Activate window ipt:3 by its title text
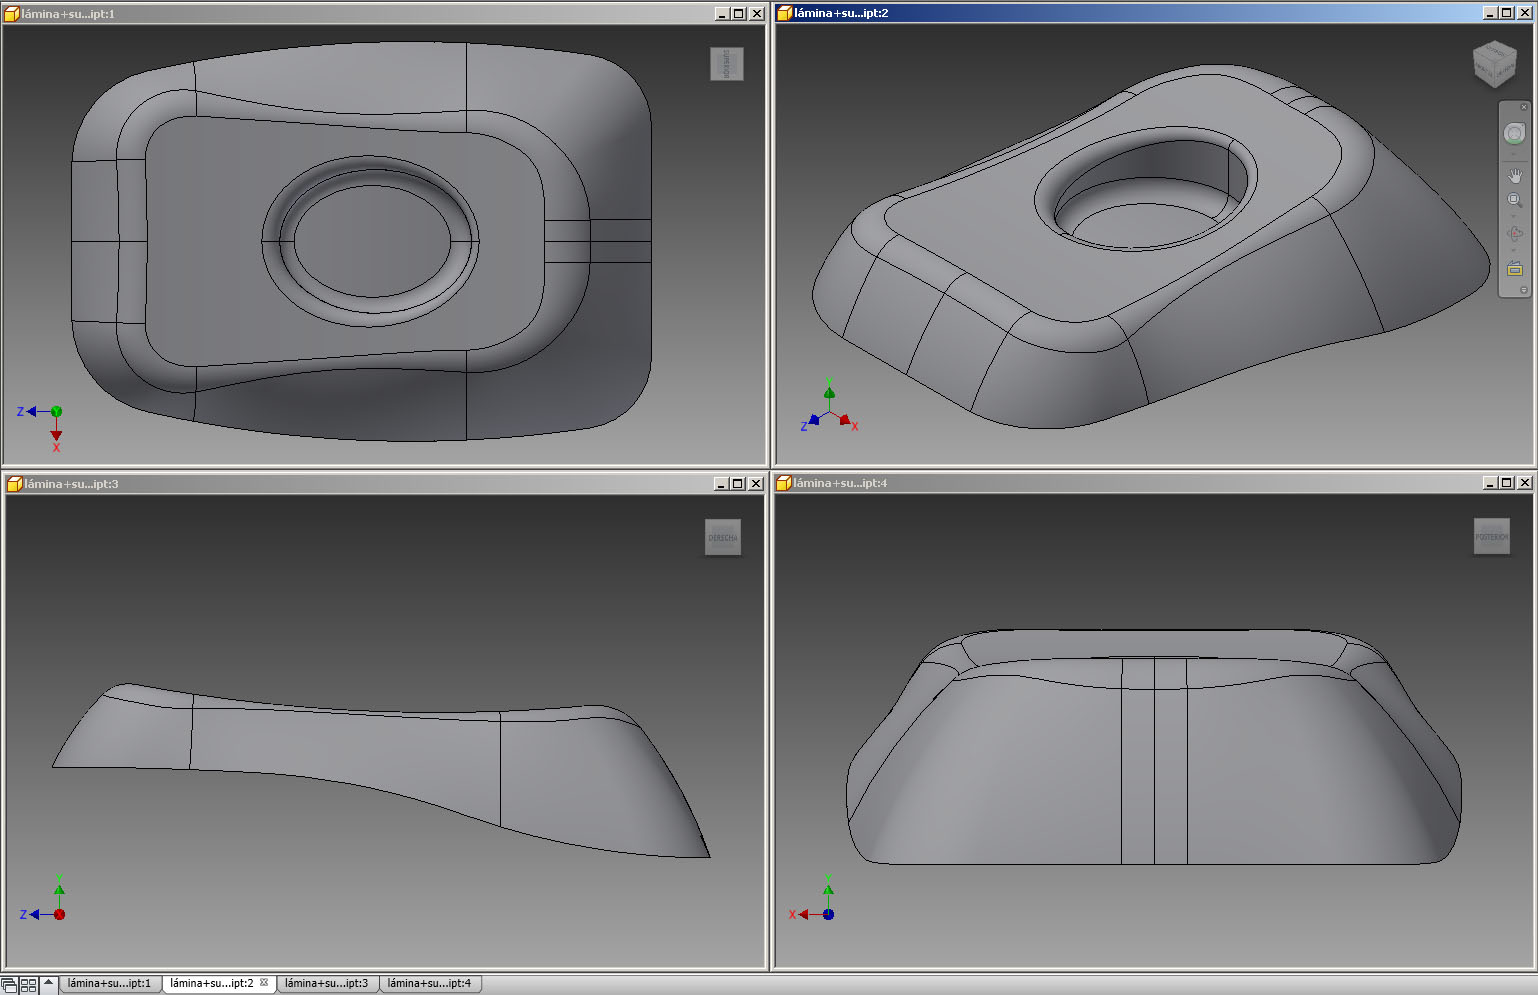Screen dimensions: 1538x995 [x=71, y=484]
